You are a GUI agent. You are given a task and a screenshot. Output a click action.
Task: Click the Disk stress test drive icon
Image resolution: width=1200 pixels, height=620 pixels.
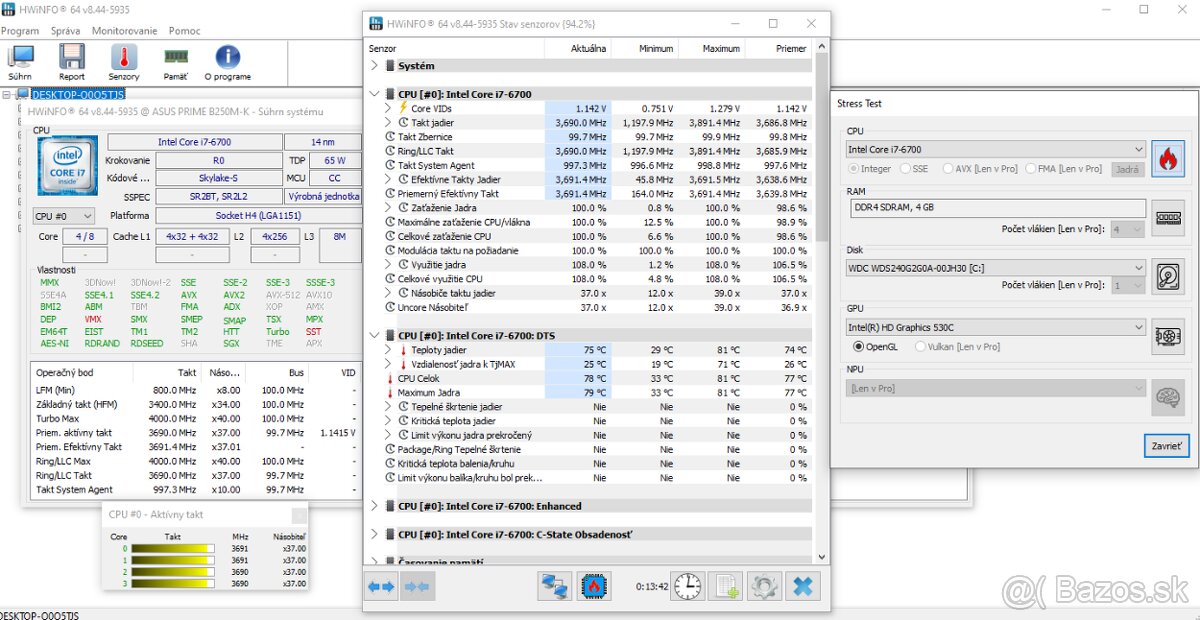[1167, 277]
